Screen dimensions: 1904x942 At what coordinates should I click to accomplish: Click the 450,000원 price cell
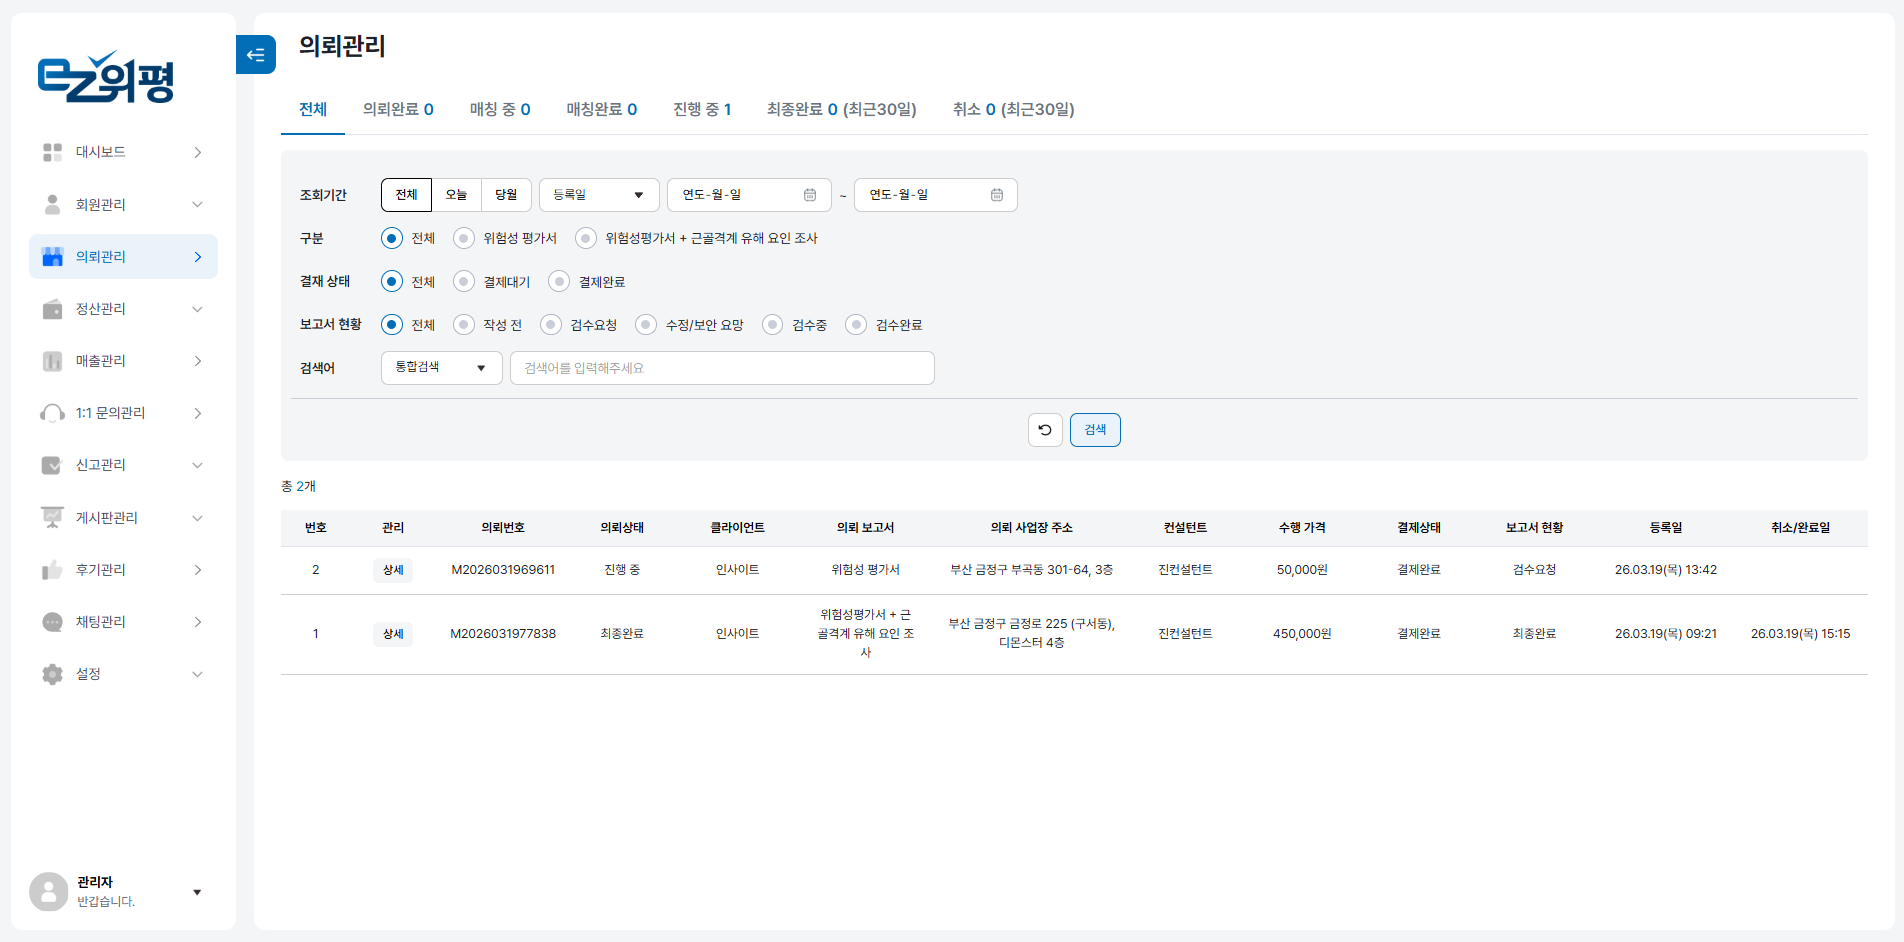(x=1302, y=634)
